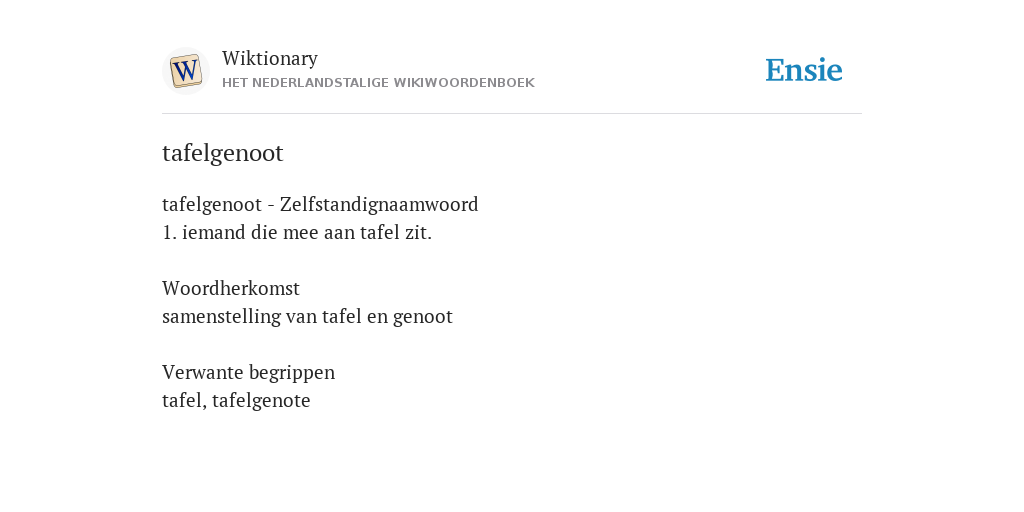Click the Verwante begrippen section label

(x=248, y=372)
